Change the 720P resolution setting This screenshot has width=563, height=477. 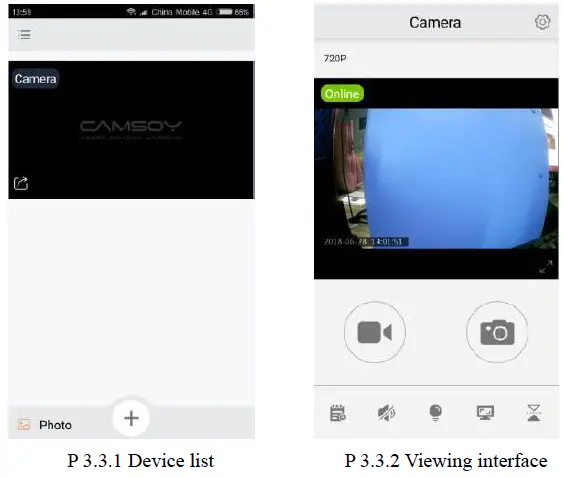coord(335,58)
